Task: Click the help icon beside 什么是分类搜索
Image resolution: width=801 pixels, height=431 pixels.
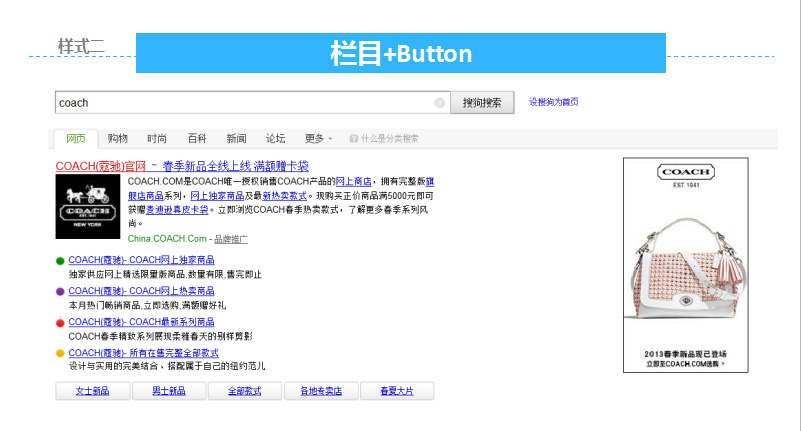Action: pos(354,138)
